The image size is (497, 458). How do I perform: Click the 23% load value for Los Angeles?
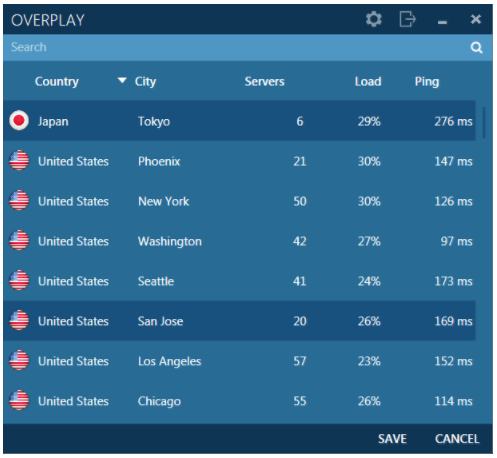(369, 362)
